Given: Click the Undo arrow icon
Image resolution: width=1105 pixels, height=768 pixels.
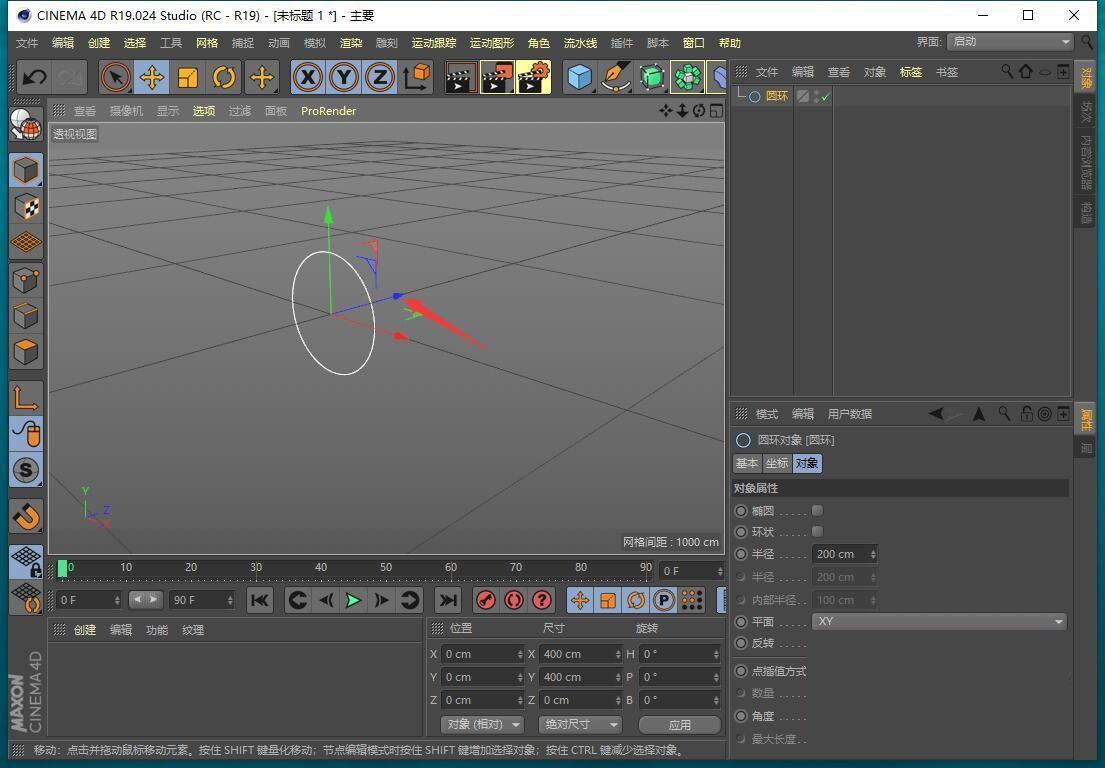Looking at the screenshot, I should (34, 77).
